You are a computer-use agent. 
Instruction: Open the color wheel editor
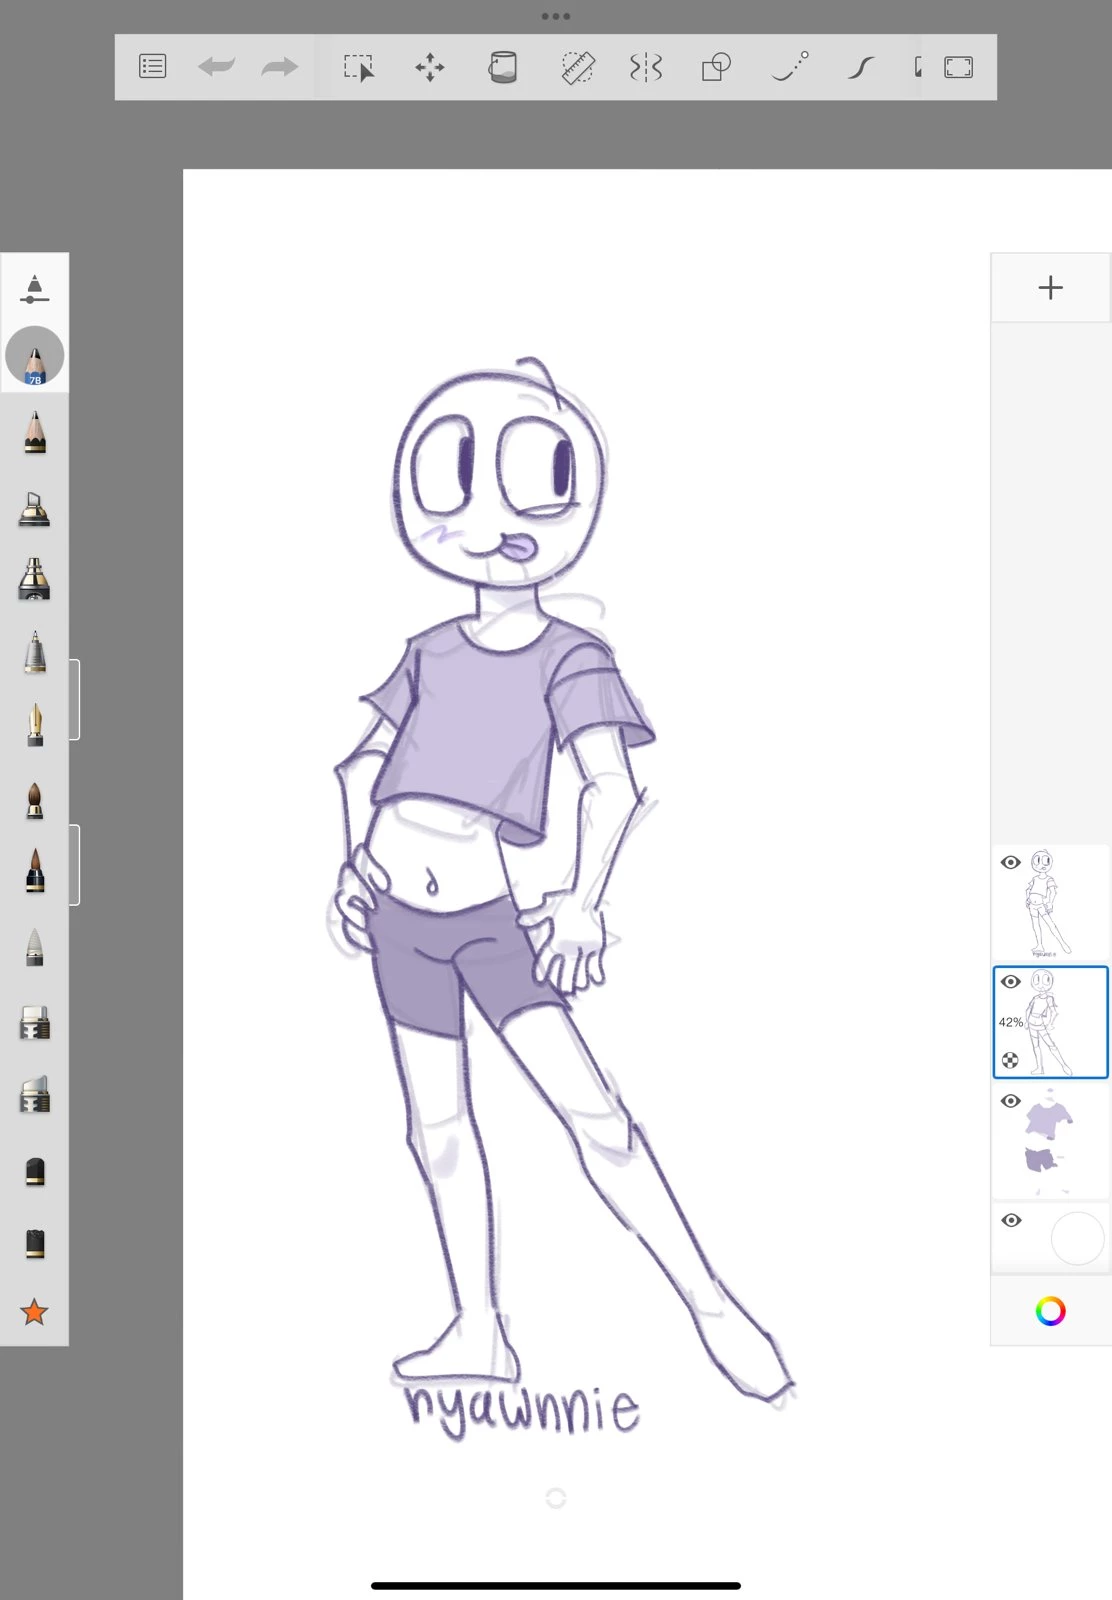(x=1050, y=1311)
